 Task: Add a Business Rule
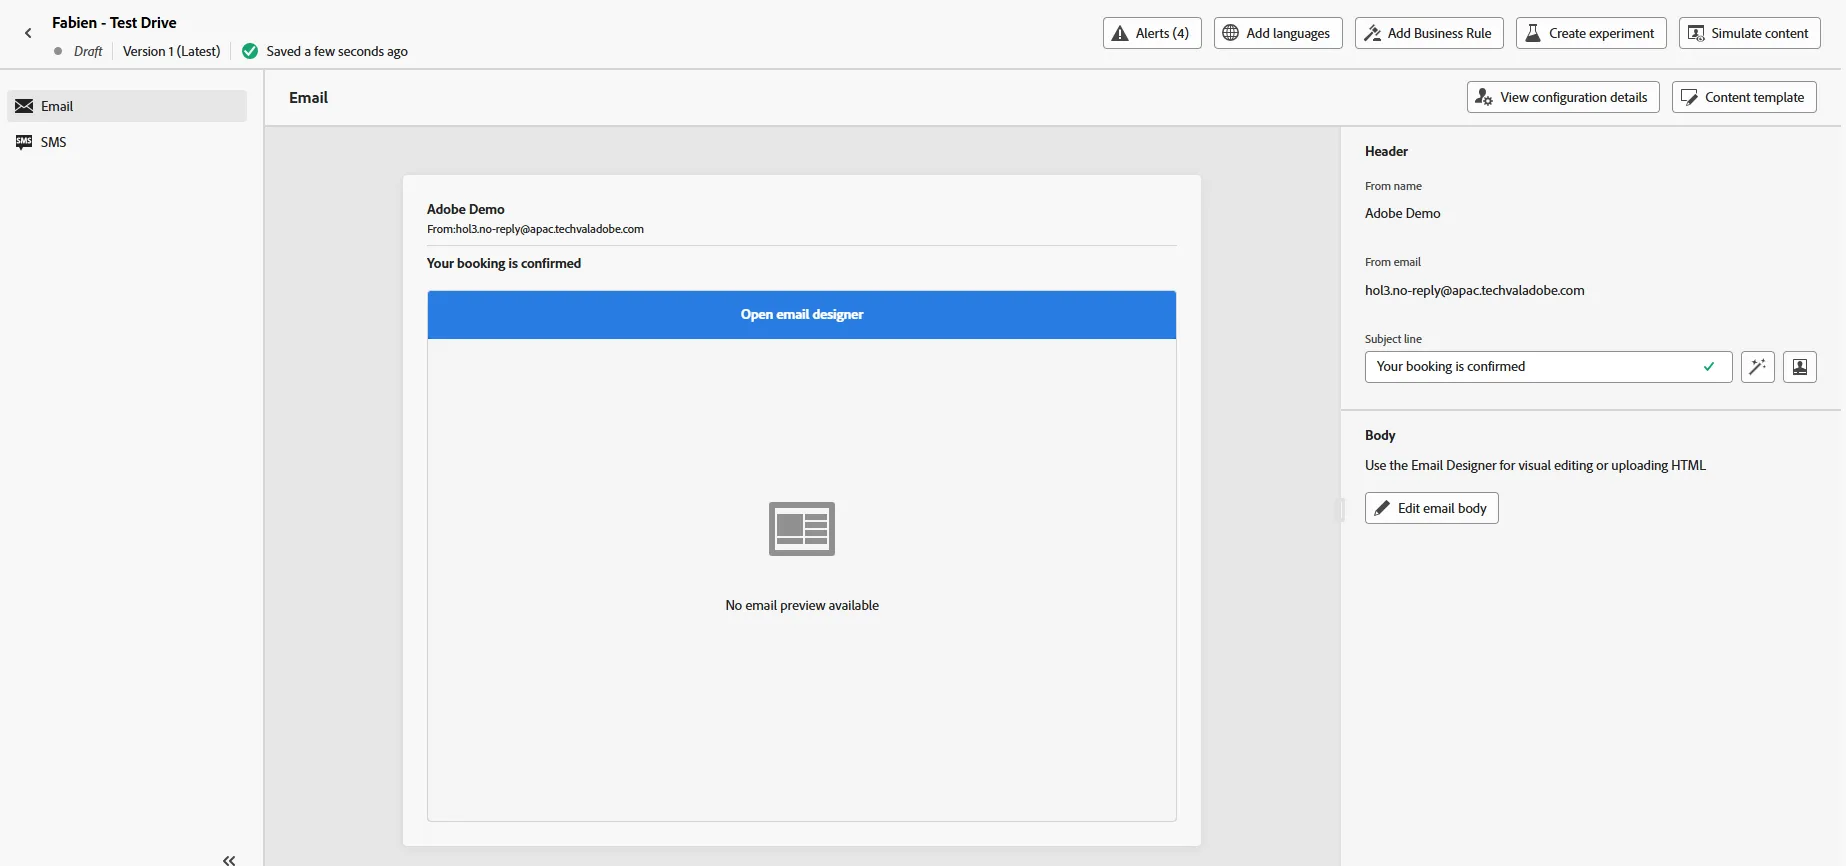(x=1429, y=33)
